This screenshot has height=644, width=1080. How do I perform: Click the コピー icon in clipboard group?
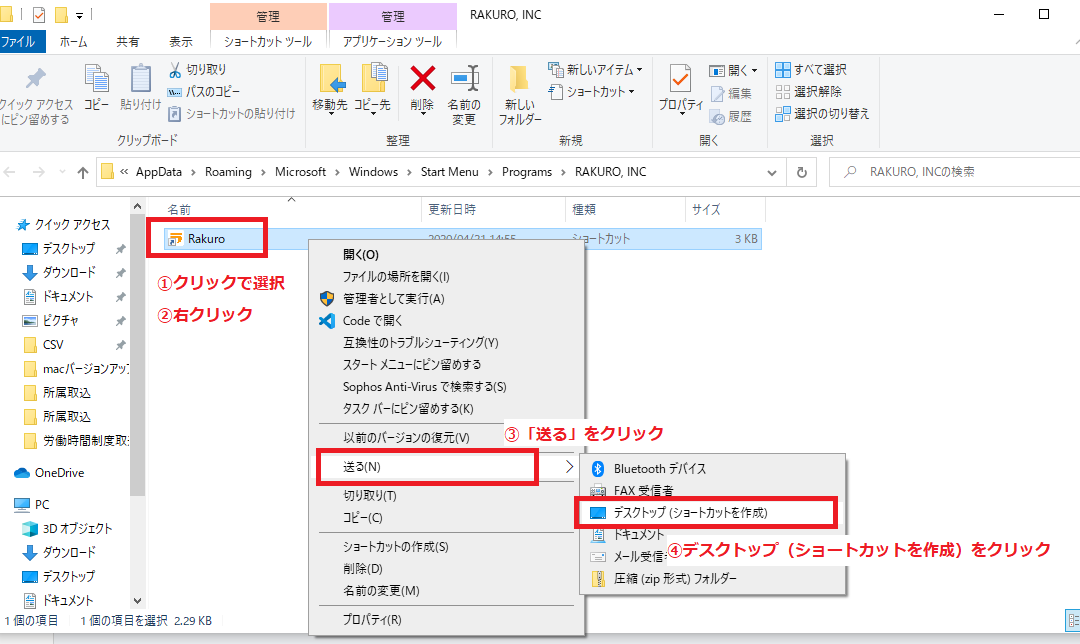point(96,79)
